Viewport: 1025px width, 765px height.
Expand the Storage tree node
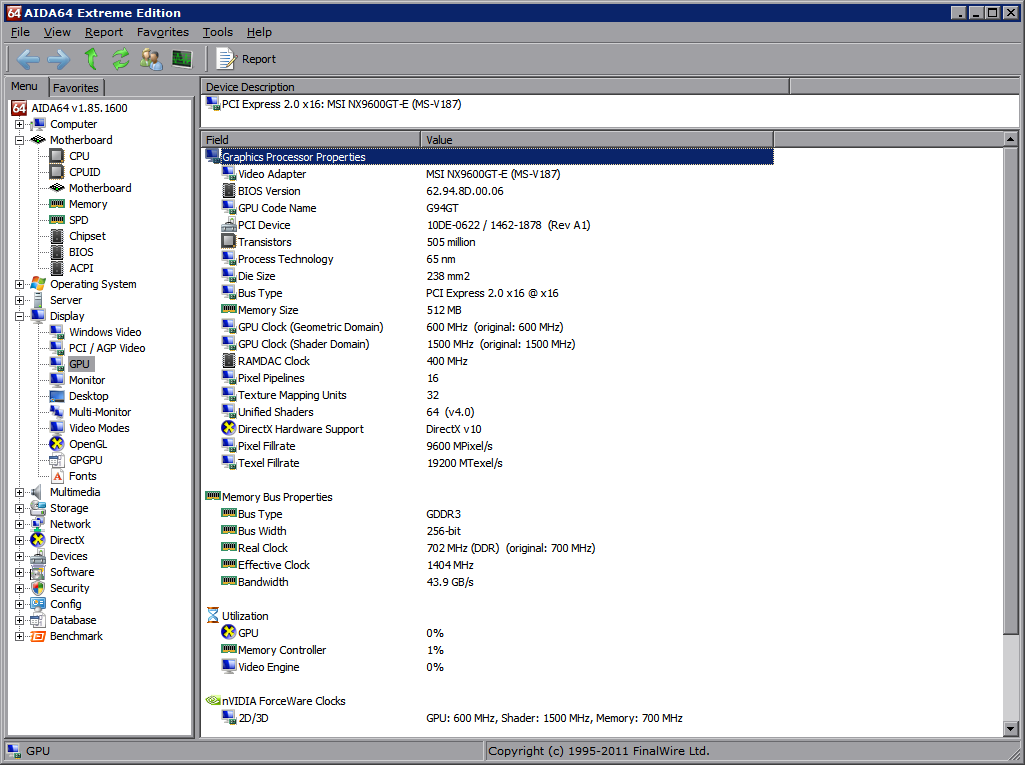pyautogui.click(x=20, y=508)
